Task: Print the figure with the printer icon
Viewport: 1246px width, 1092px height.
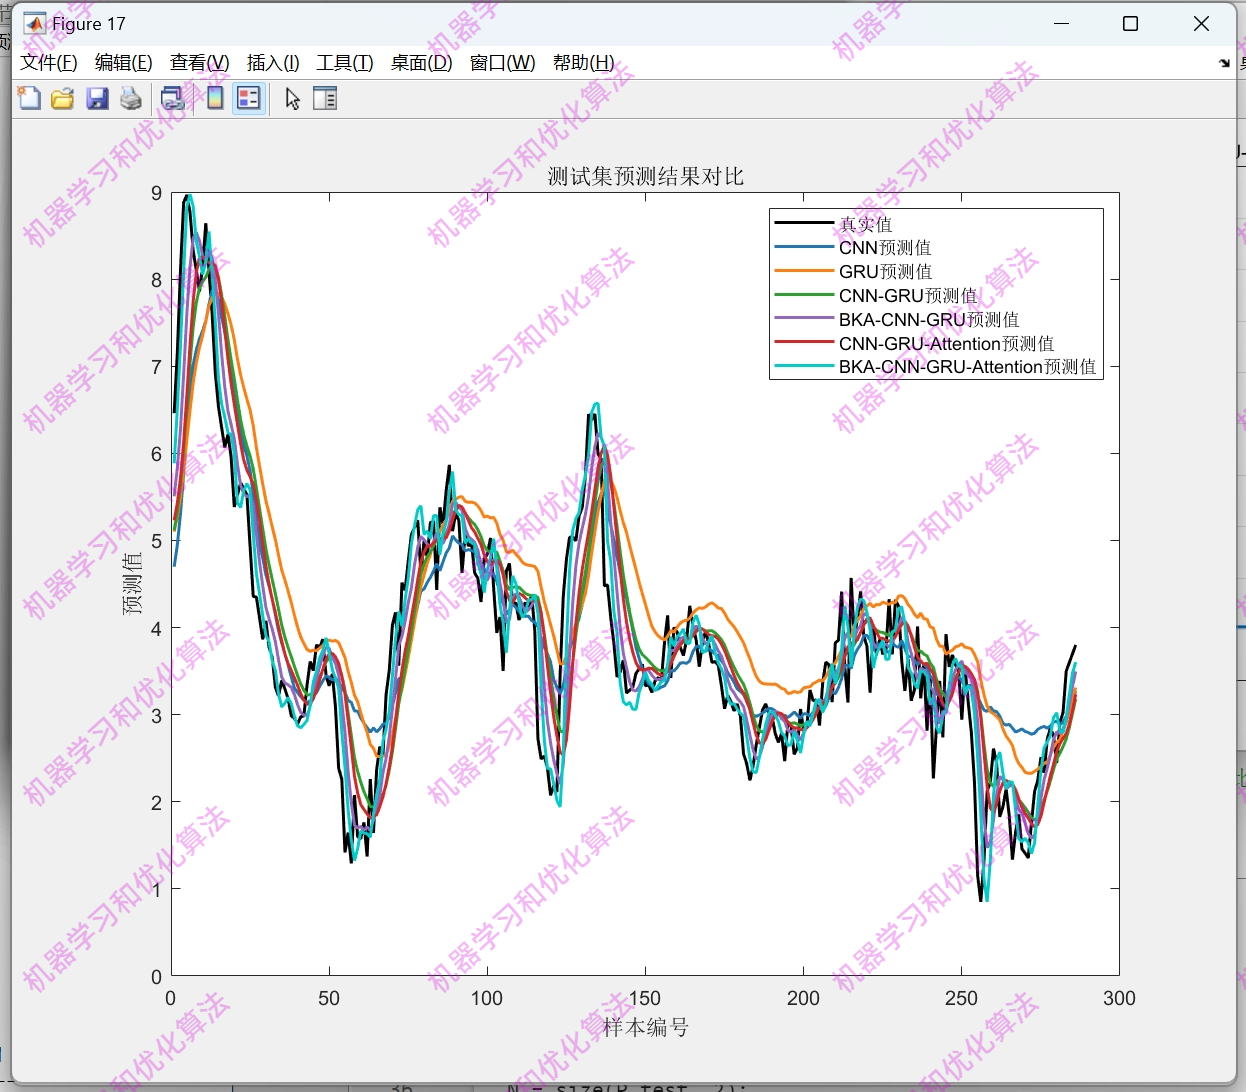Action: (131, 98)
